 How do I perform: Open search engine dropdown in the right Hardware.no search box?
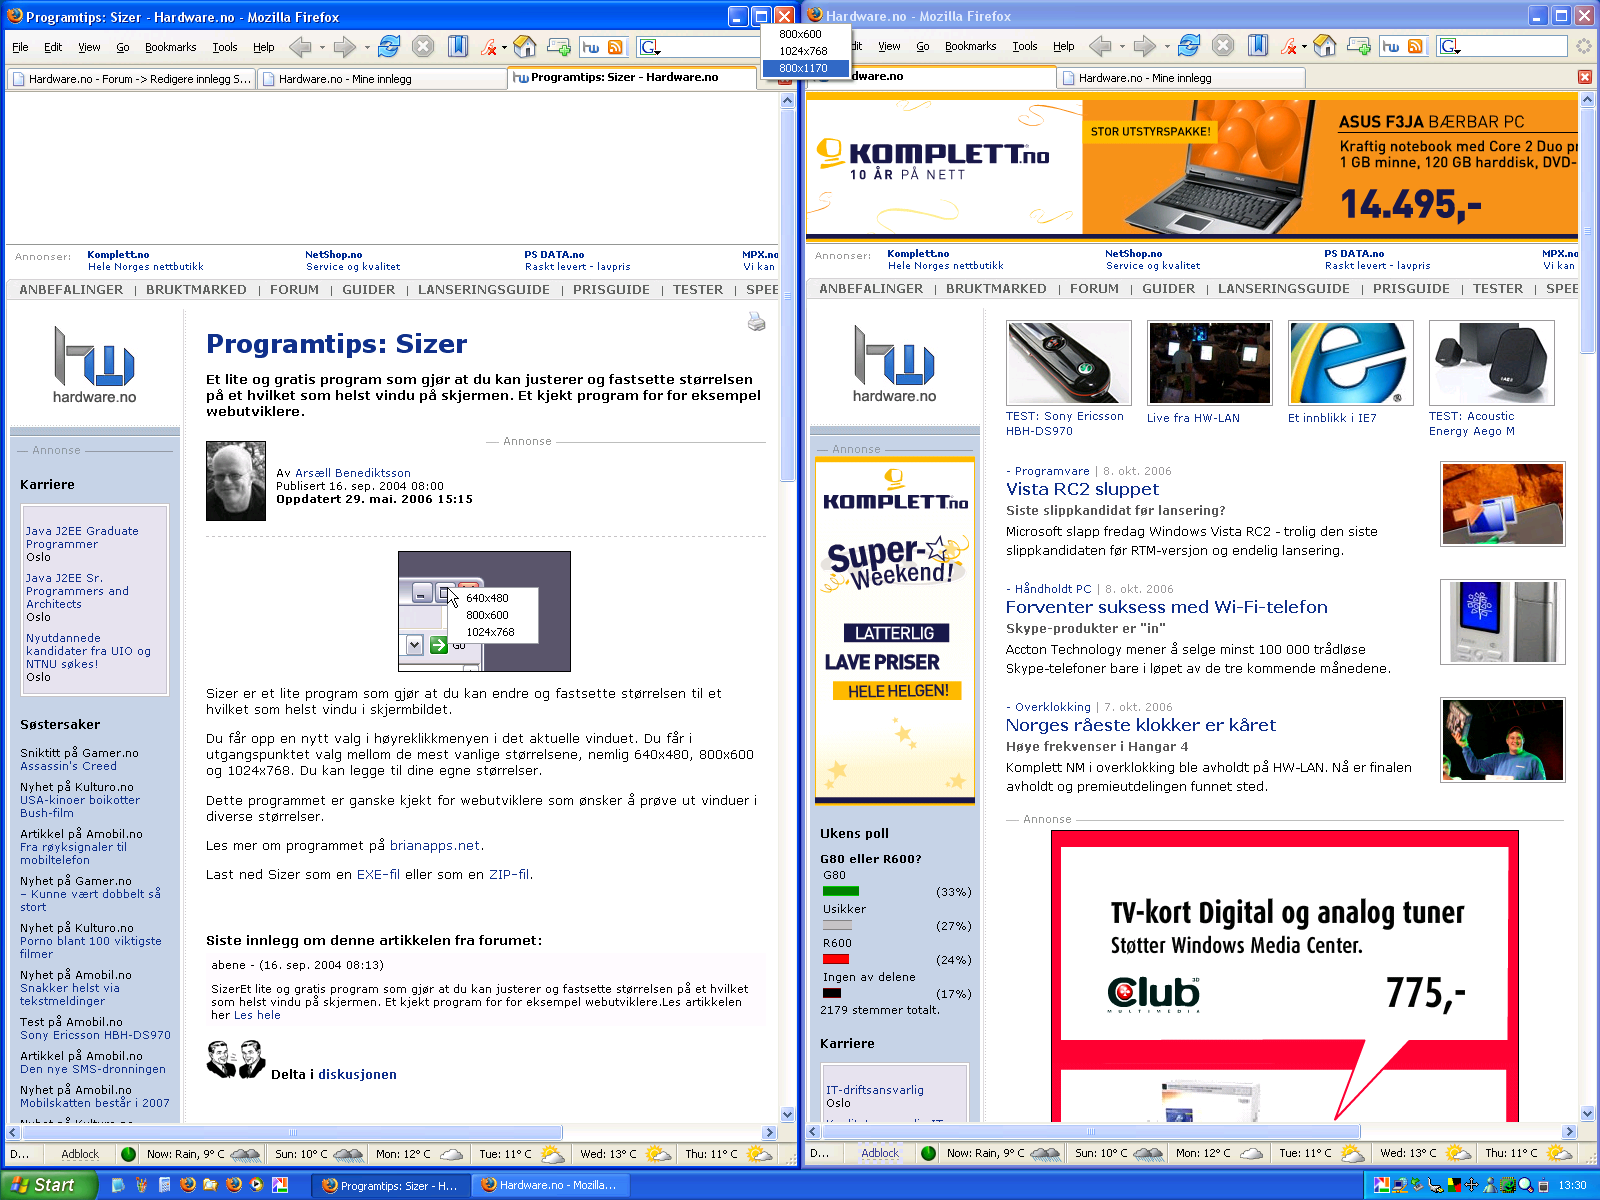point(1450,46)
